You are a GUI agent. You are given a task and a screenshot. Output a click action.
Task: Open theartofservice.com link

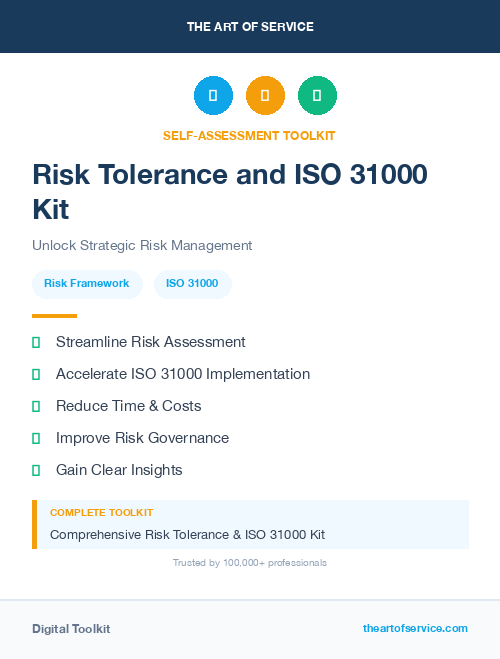415,628
